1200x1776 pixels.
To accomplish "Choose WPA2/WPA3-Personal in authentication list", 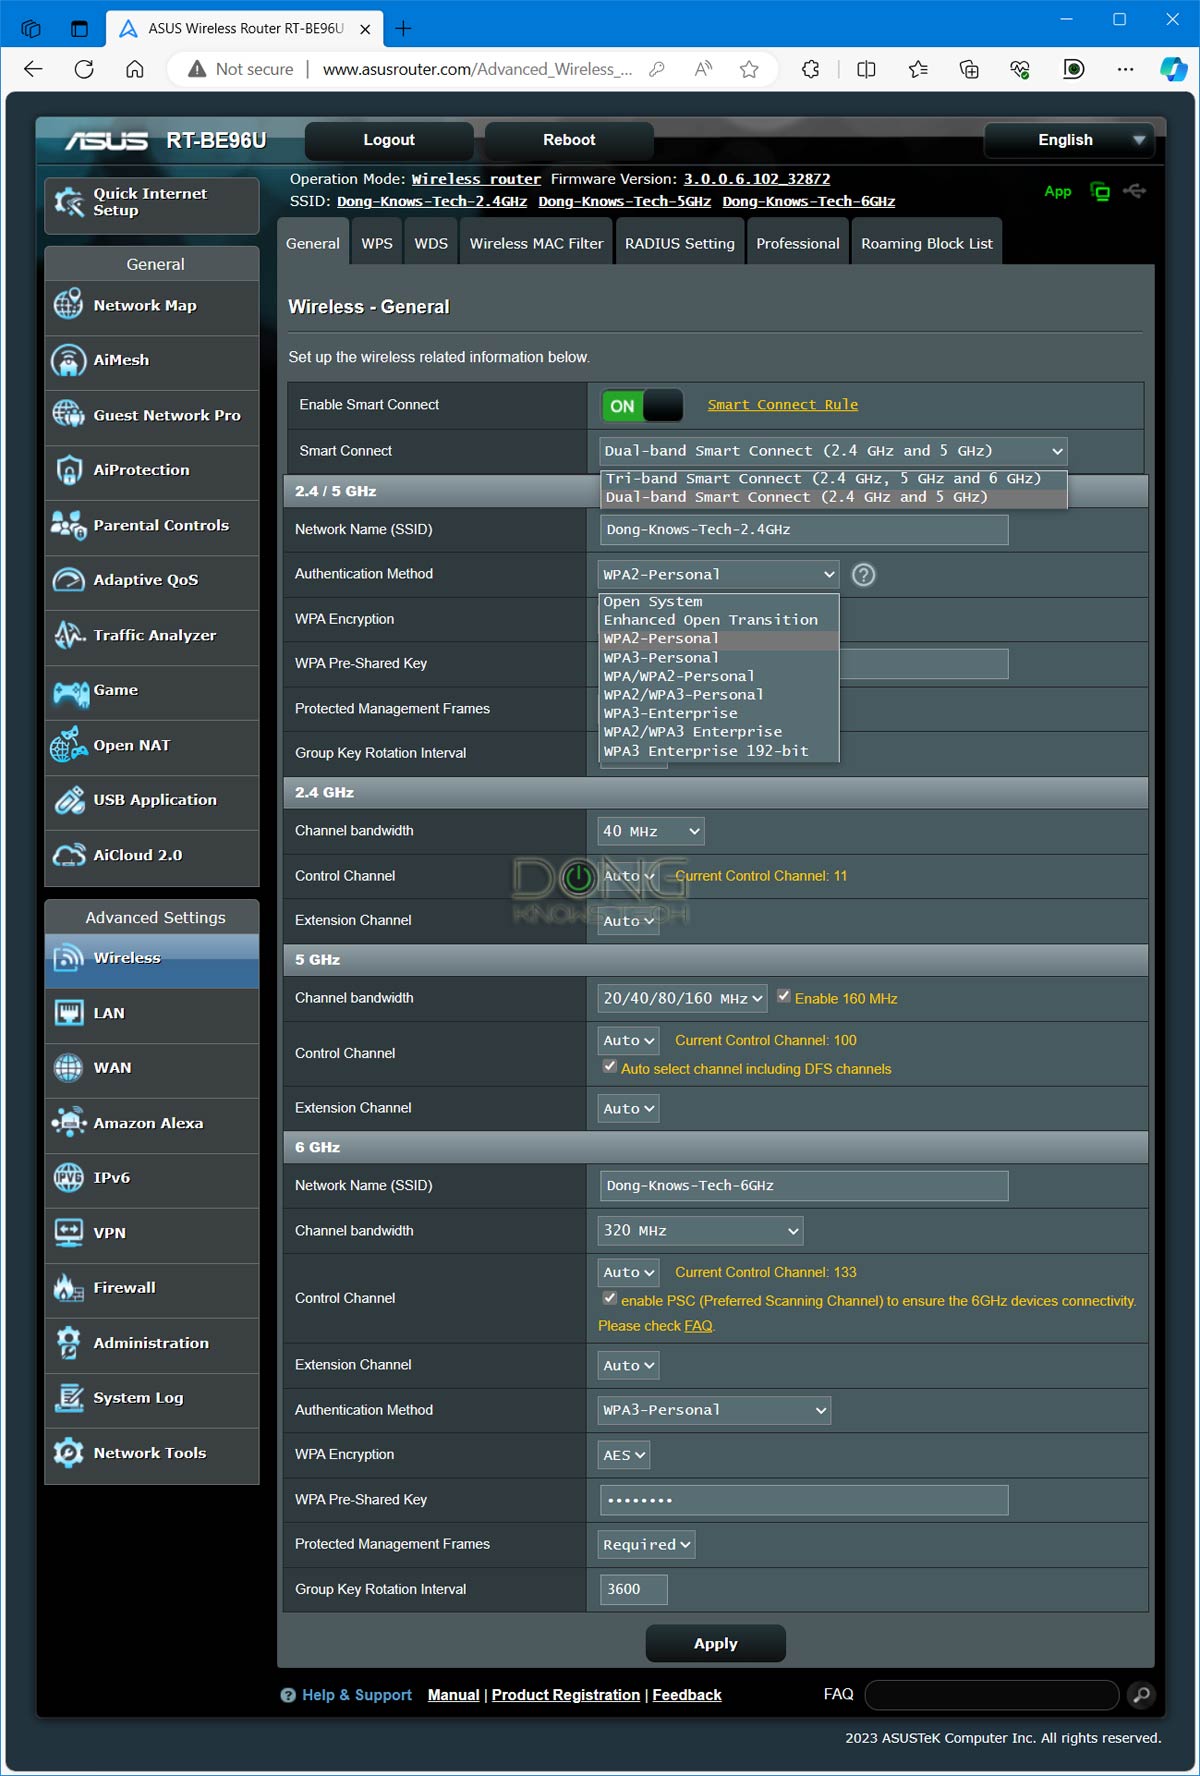I will (x=719, y=695).
